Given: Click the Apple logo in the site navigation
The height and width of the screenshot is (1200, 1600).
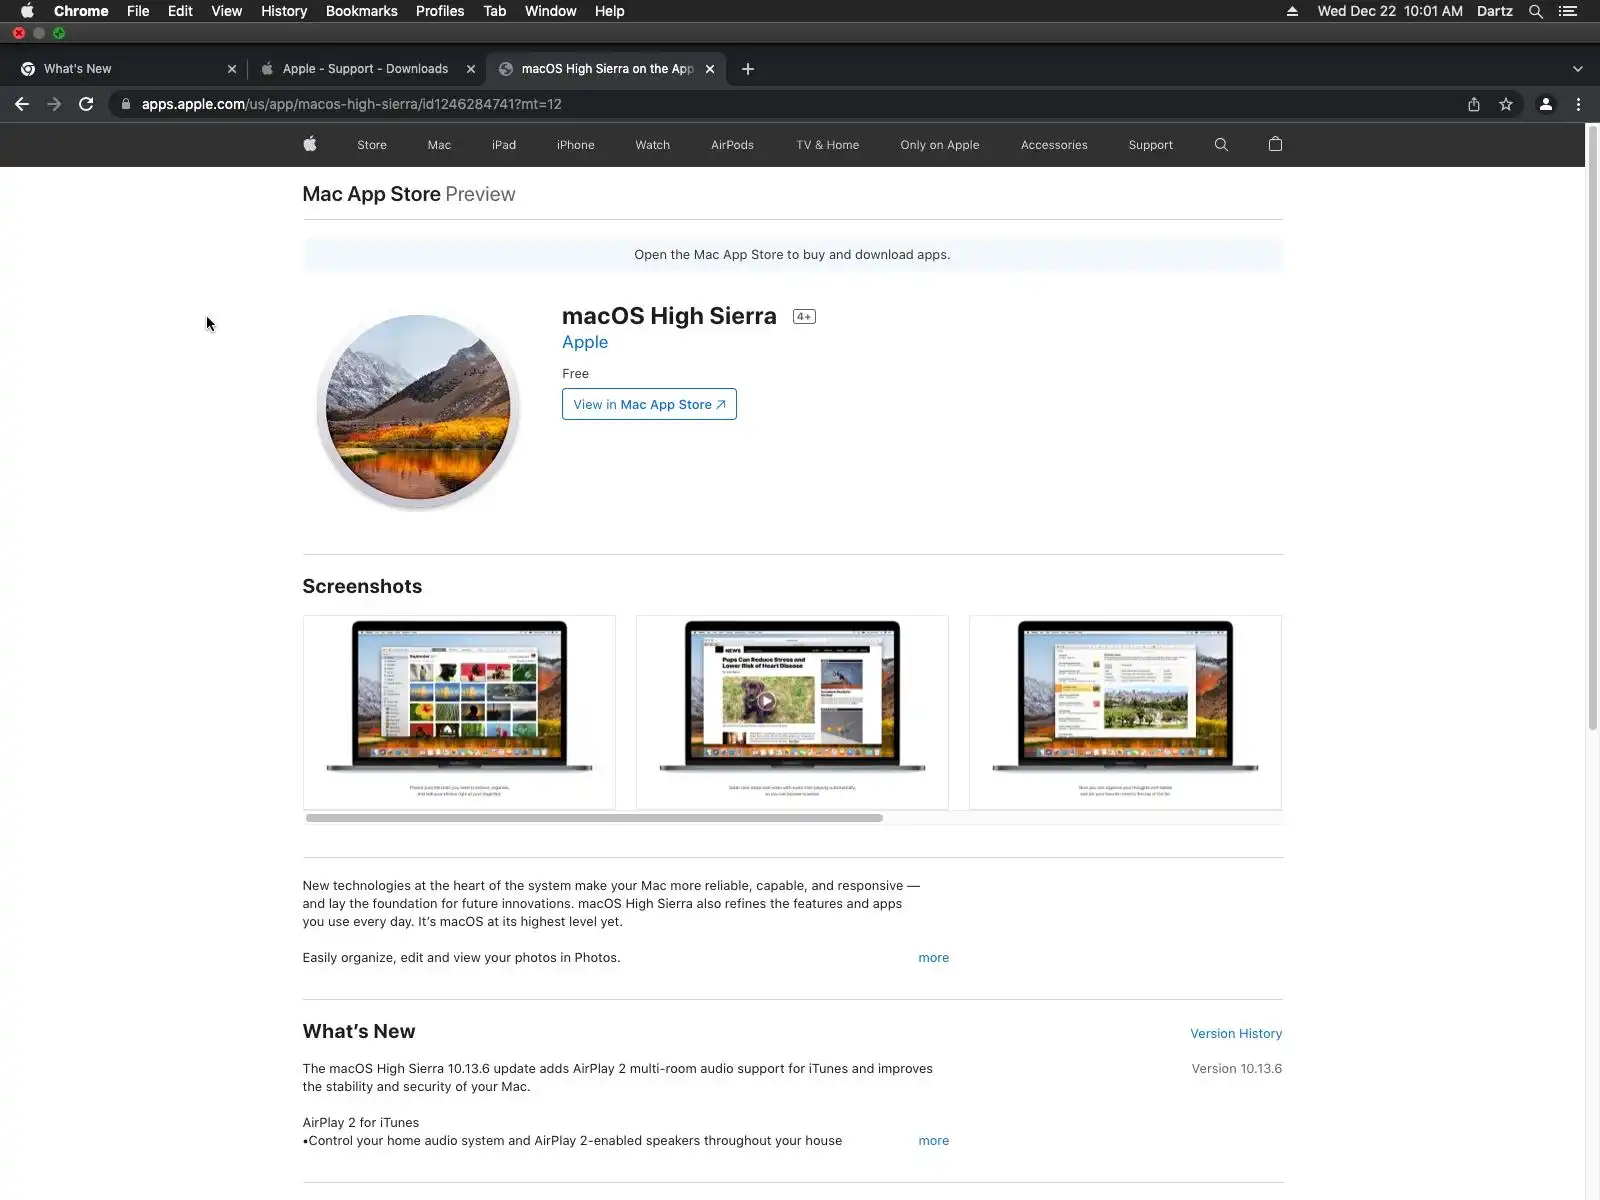Looking at the screenshot, I should pyautogui.click(x=310, y=144).
